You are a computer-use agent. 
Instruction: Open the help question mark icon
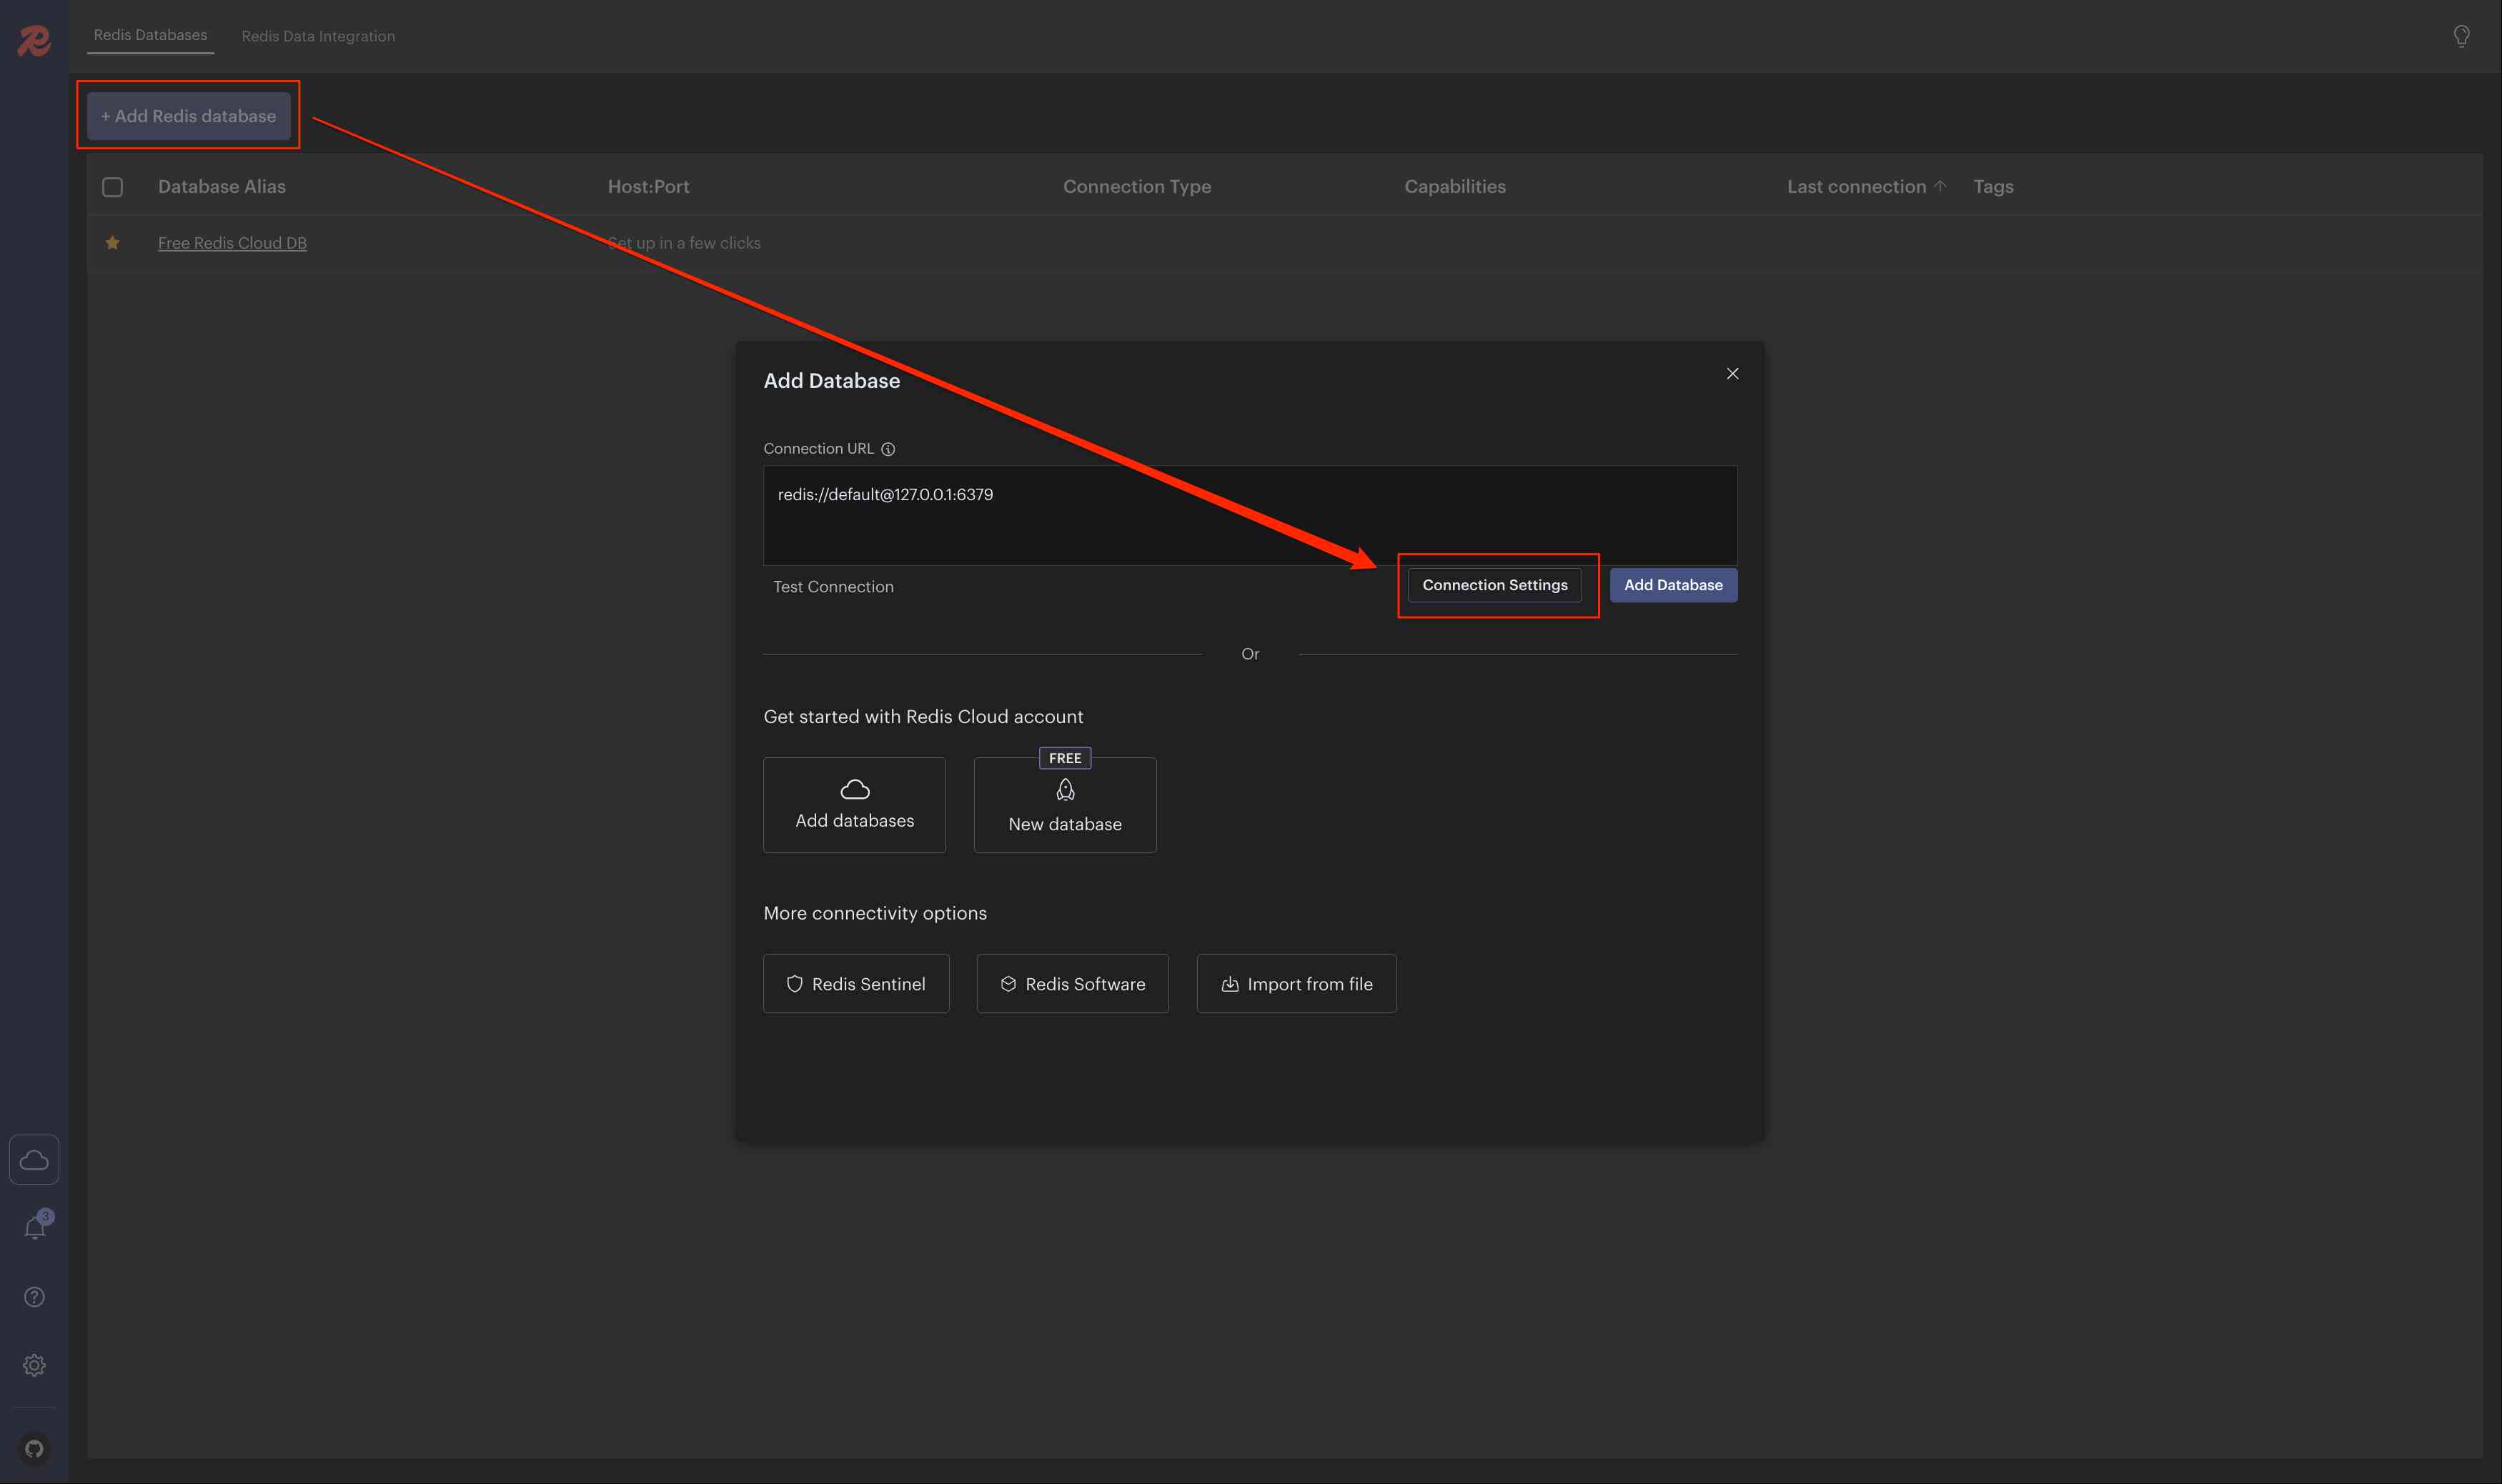click(x=34, y=1297)
